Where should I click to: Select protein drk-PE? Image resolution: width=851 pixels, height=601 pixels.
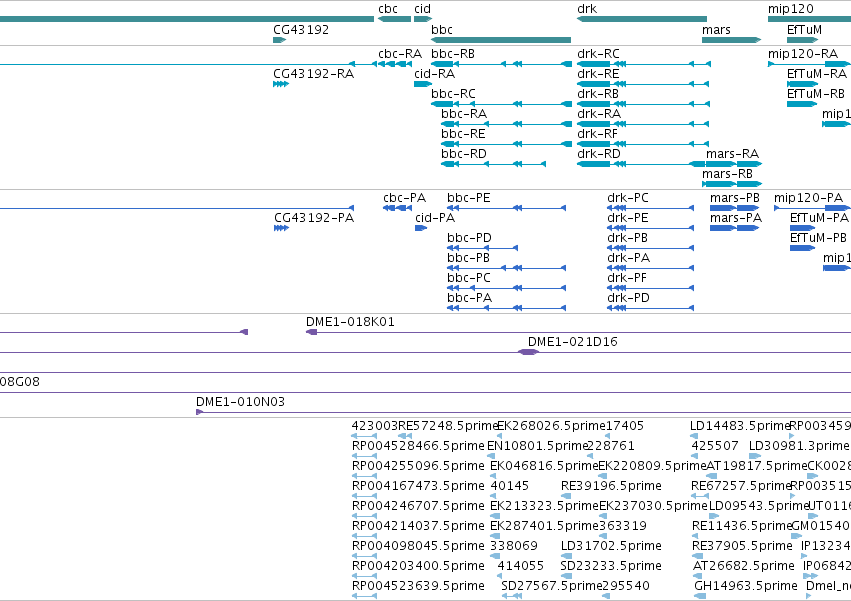(x=650, y=228)
